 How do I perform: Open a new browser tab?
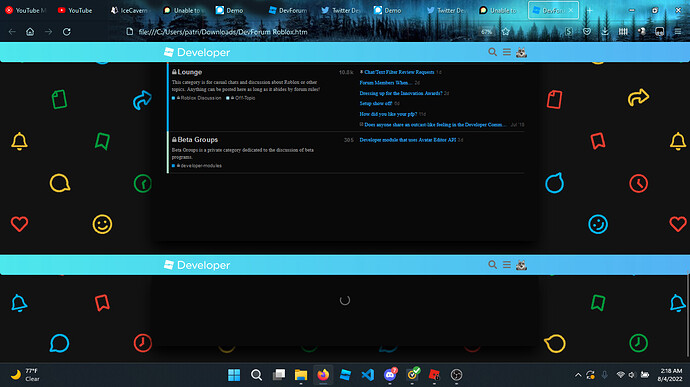[590, 10]
